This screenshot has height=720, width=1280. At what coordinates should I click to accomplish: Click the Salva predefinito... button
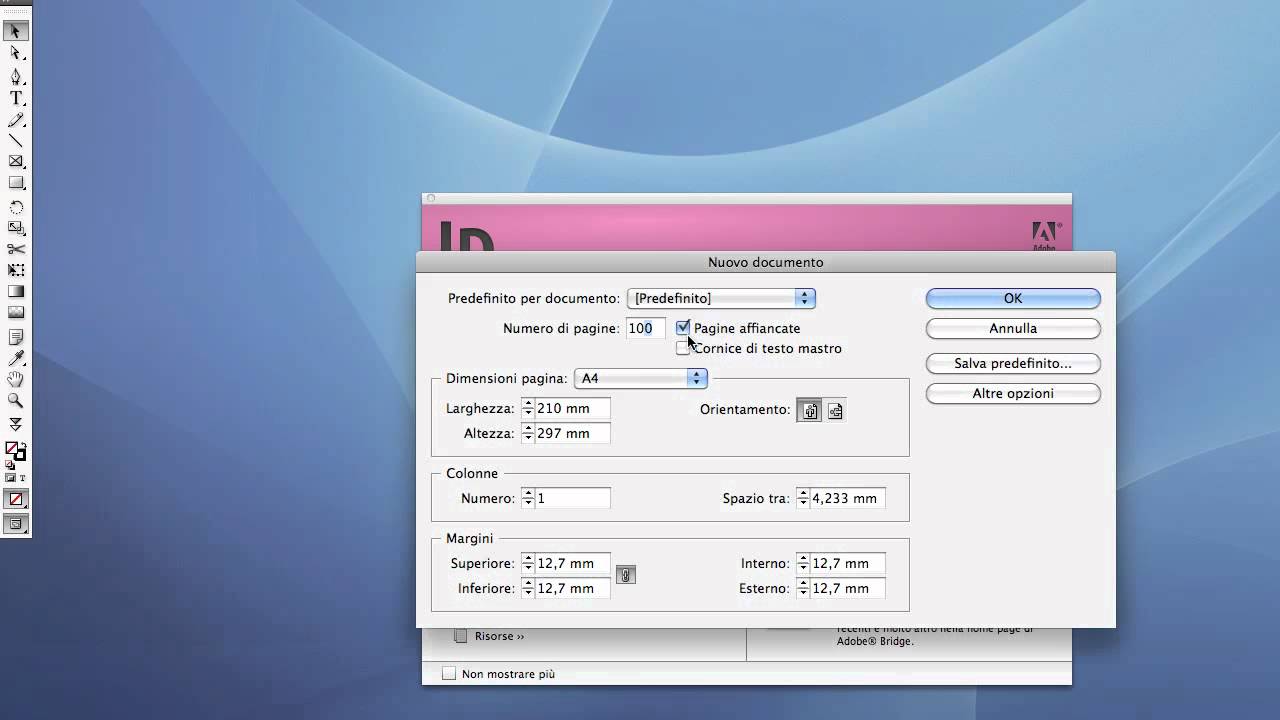(1013, 363)
